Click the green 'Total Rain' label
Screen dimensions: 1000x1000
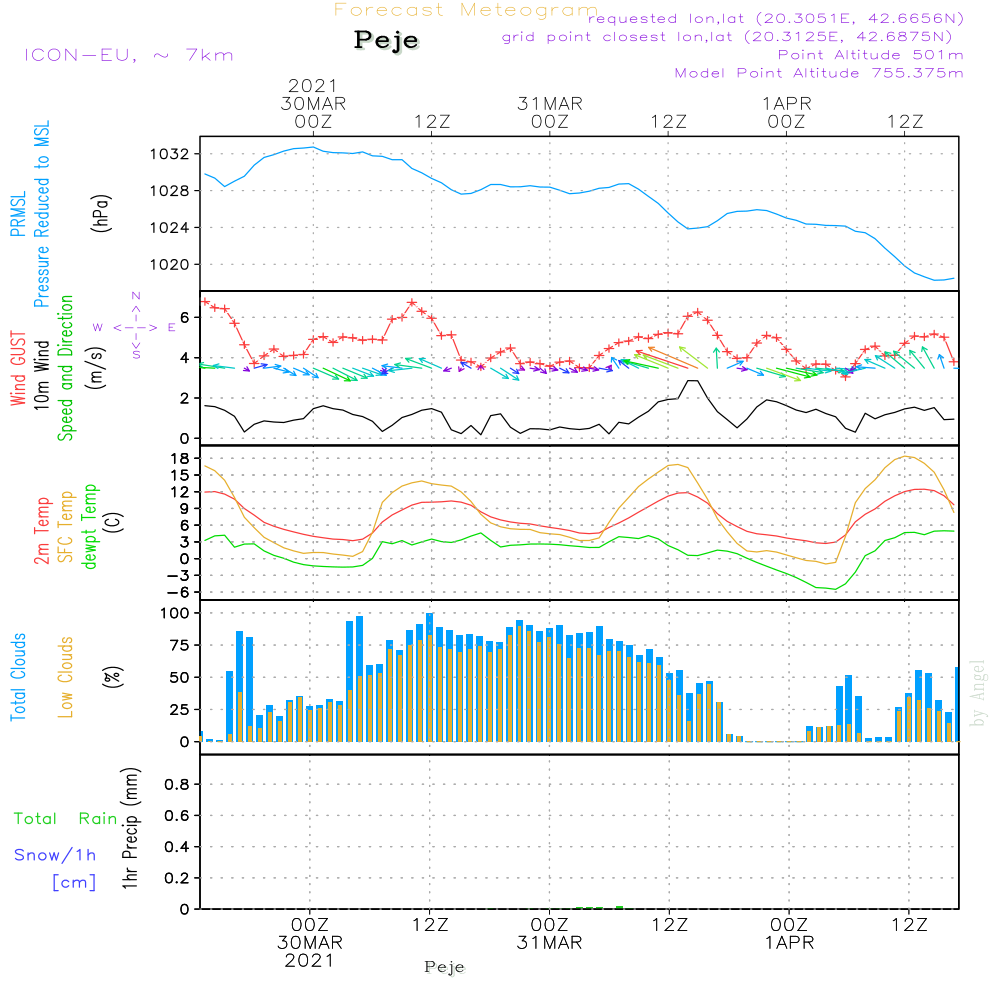point(66,819)
